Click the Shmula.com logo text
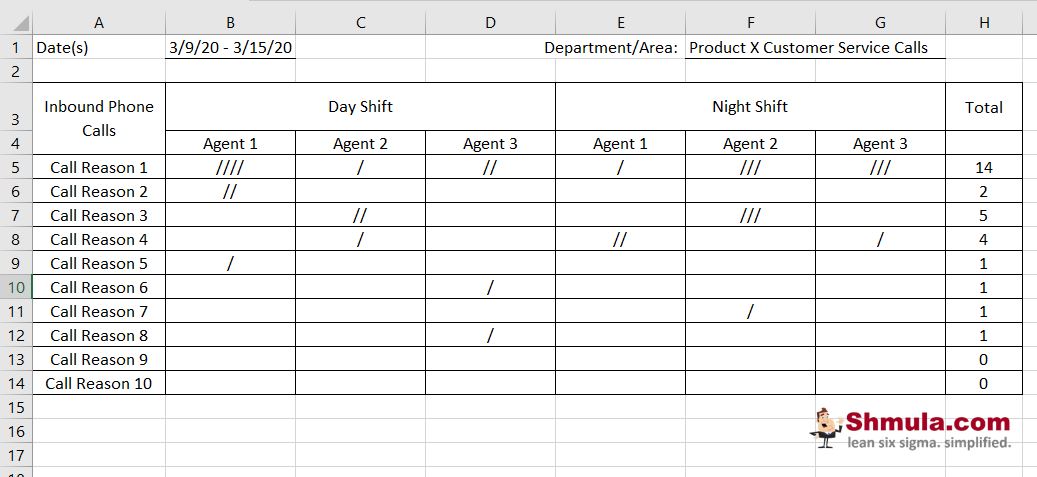 point(927,421)
